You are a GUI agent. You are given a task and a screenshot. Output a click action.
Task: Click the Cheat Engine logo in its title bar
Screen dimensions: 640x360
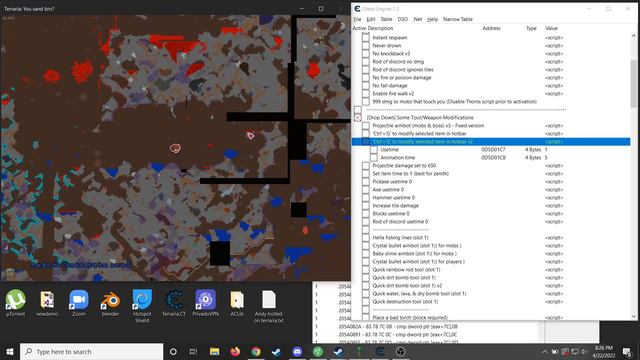coord(358,9)
